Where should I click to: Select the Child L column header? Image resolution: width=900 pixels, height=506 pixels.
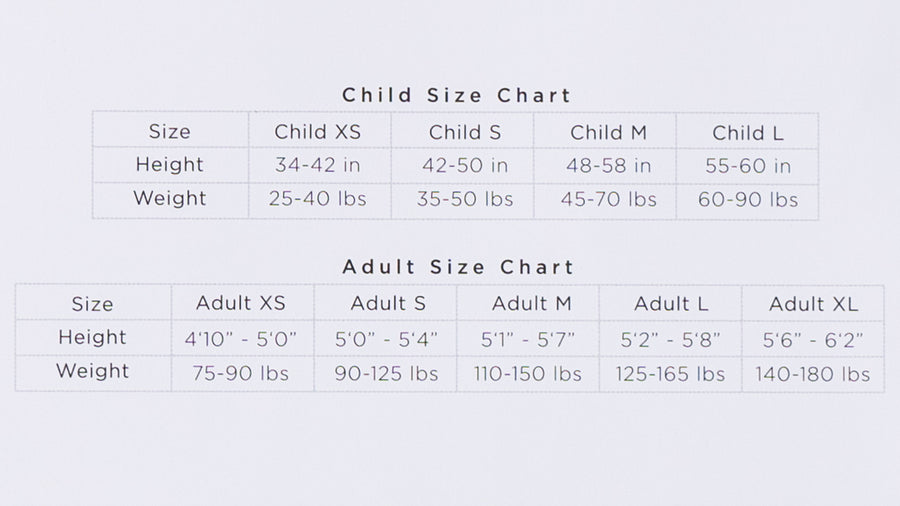pyautogui.click(x=748, y=133)
